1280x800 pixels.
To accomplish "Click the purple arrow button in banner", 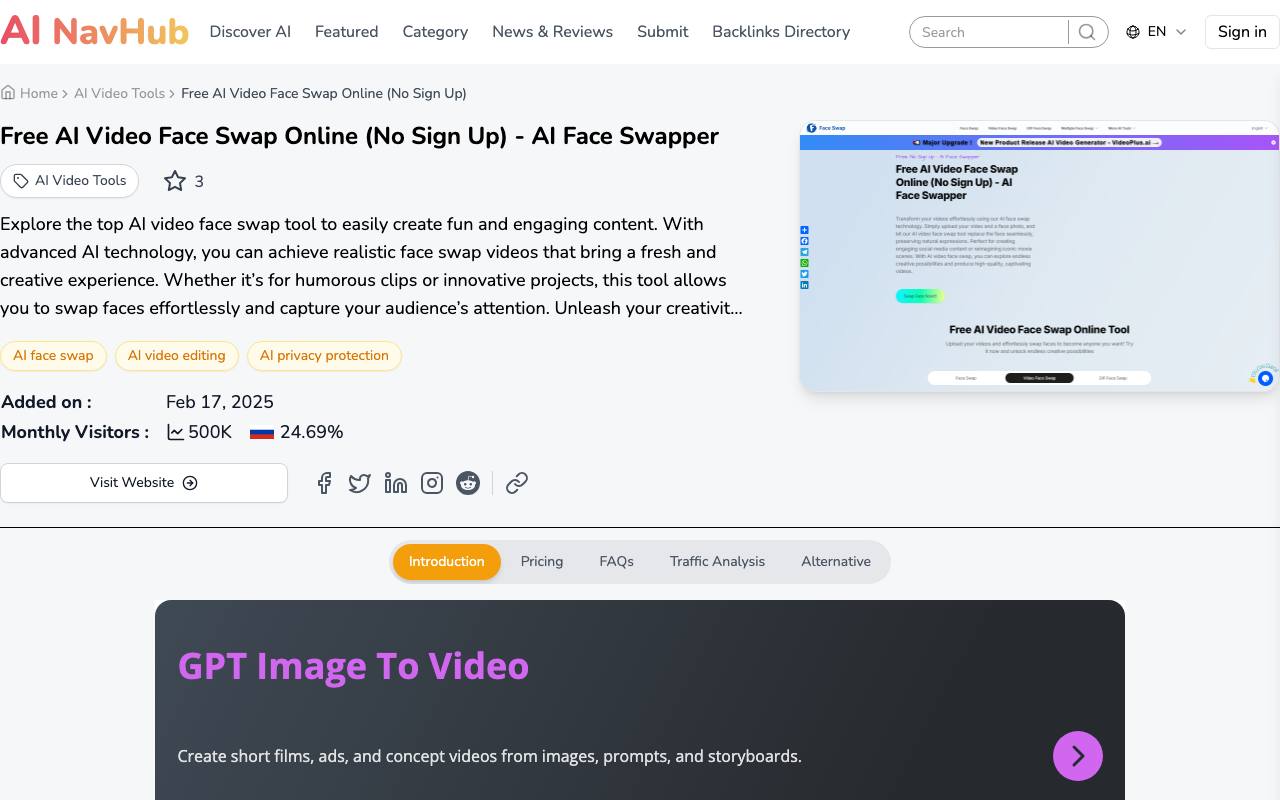I will (1078, 756).
